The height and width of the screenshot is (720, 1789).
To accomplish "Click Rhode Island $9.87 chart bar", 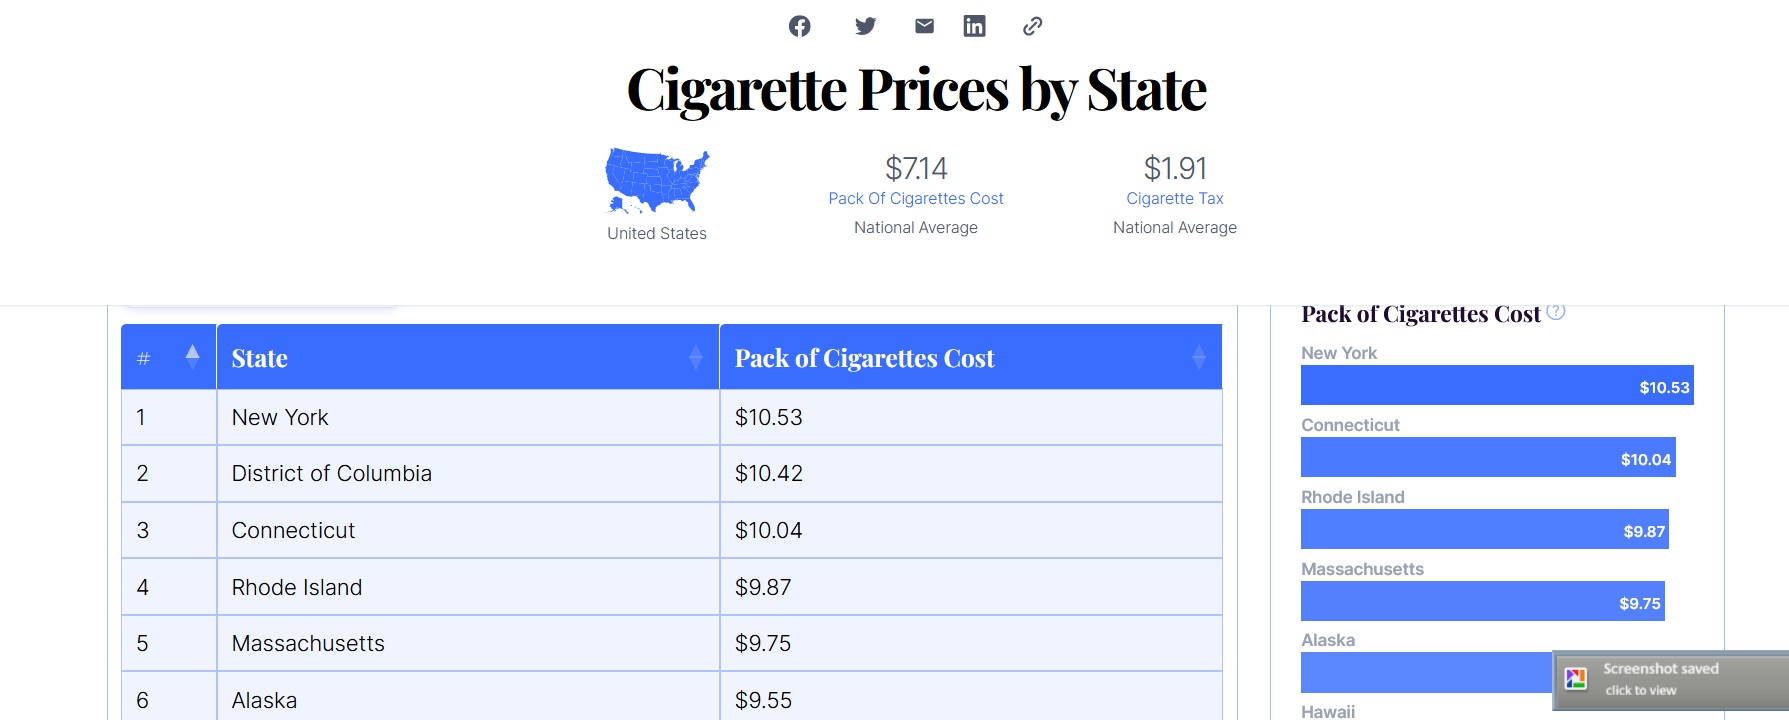I will (x=1485, y=529).
